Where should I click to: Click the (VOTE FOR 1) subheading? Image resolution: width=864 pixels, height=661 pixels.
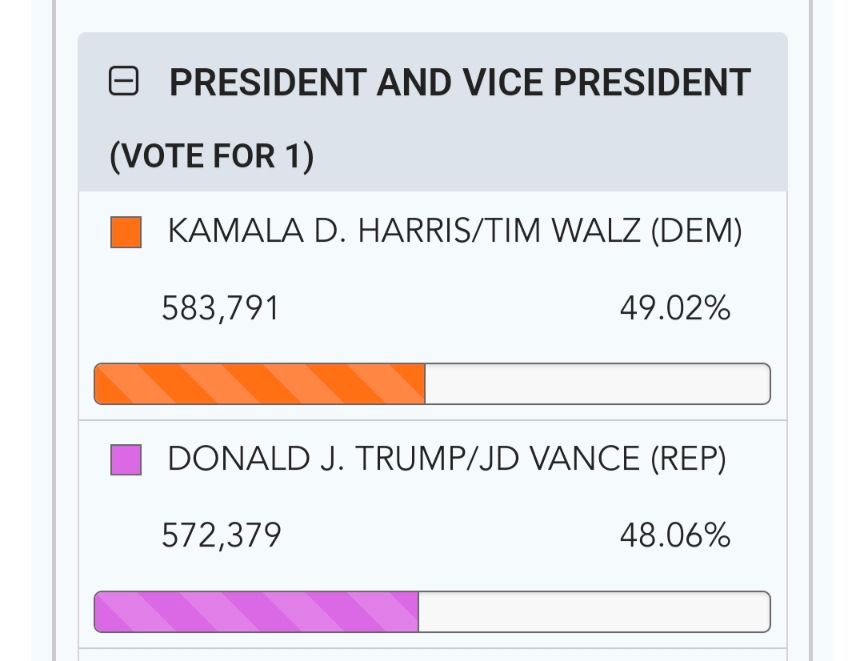(x=211, y=156)
